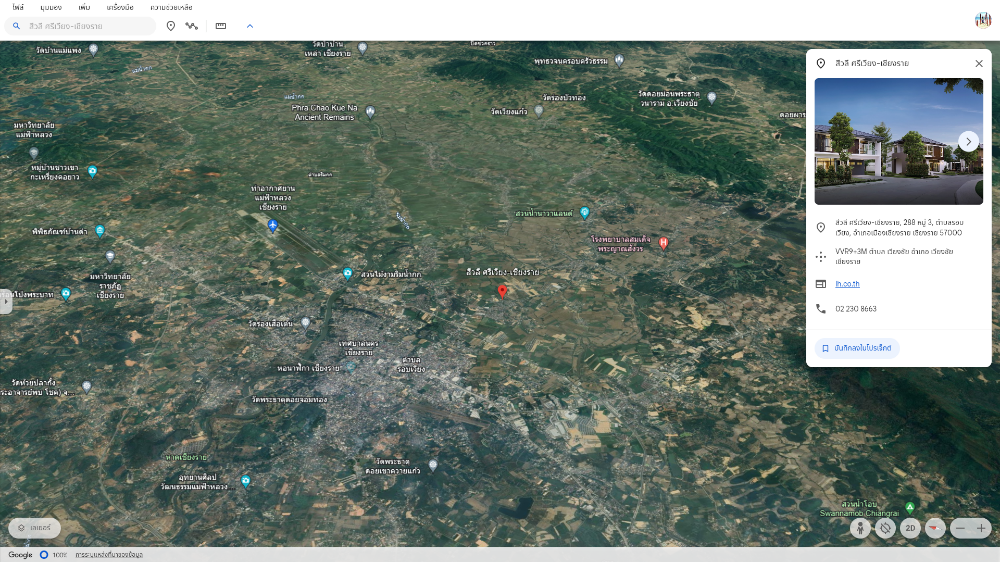Click the hill tribe village camera marker
1000x562 pixels.
(92, 171)
